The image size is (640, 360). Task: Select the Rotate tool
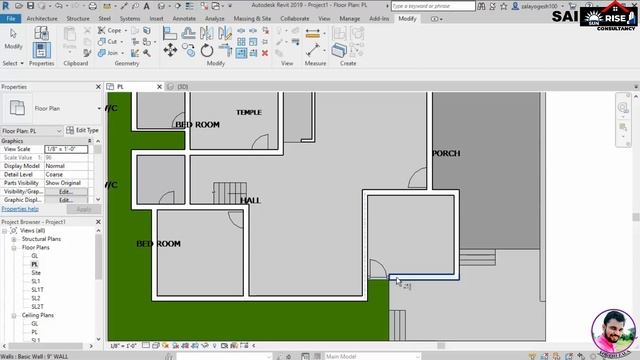[207, 51]
